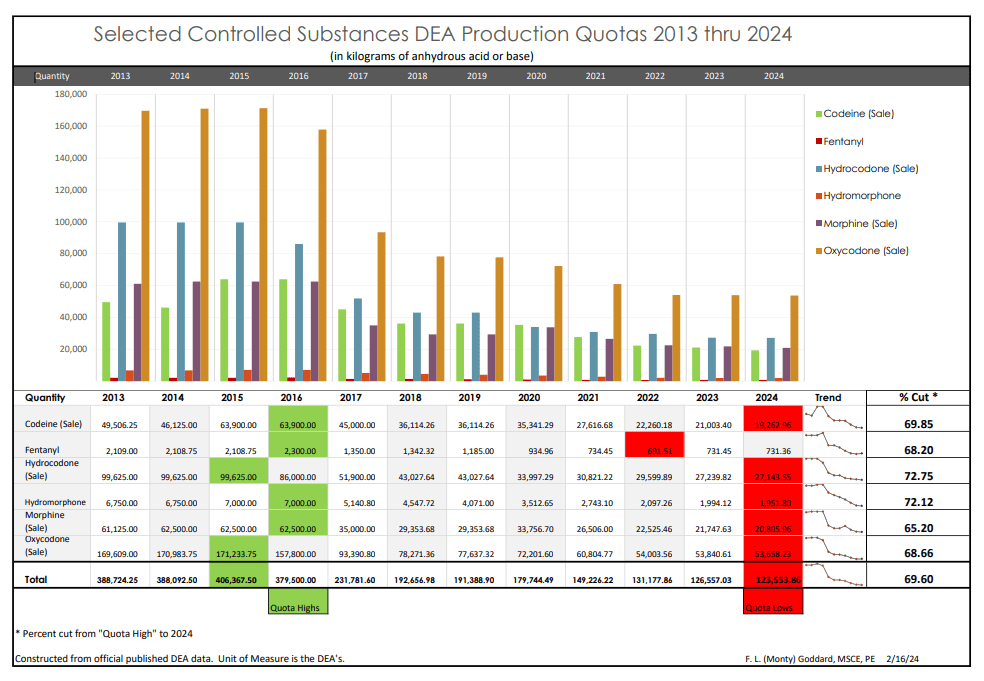984x681 pixels.
Task: Select the 2024 column header in table
Action: 773,397
